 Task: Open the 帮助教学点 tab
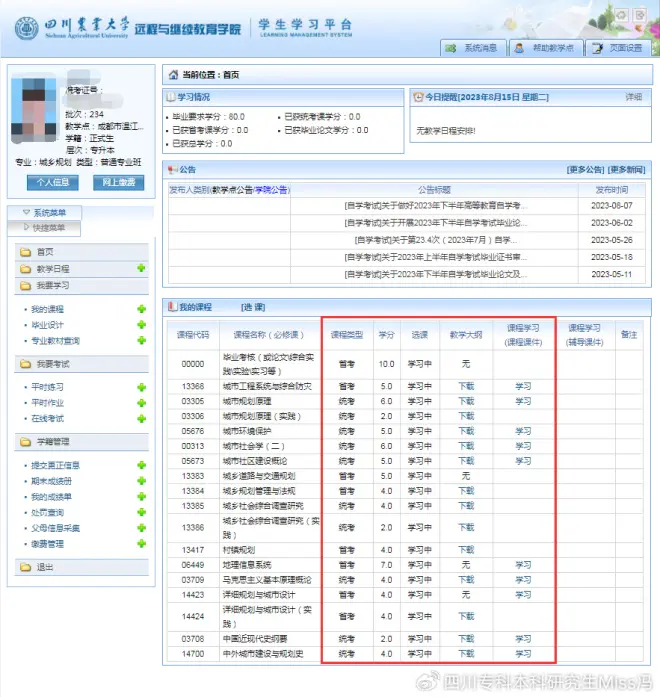tap(545, 48)
